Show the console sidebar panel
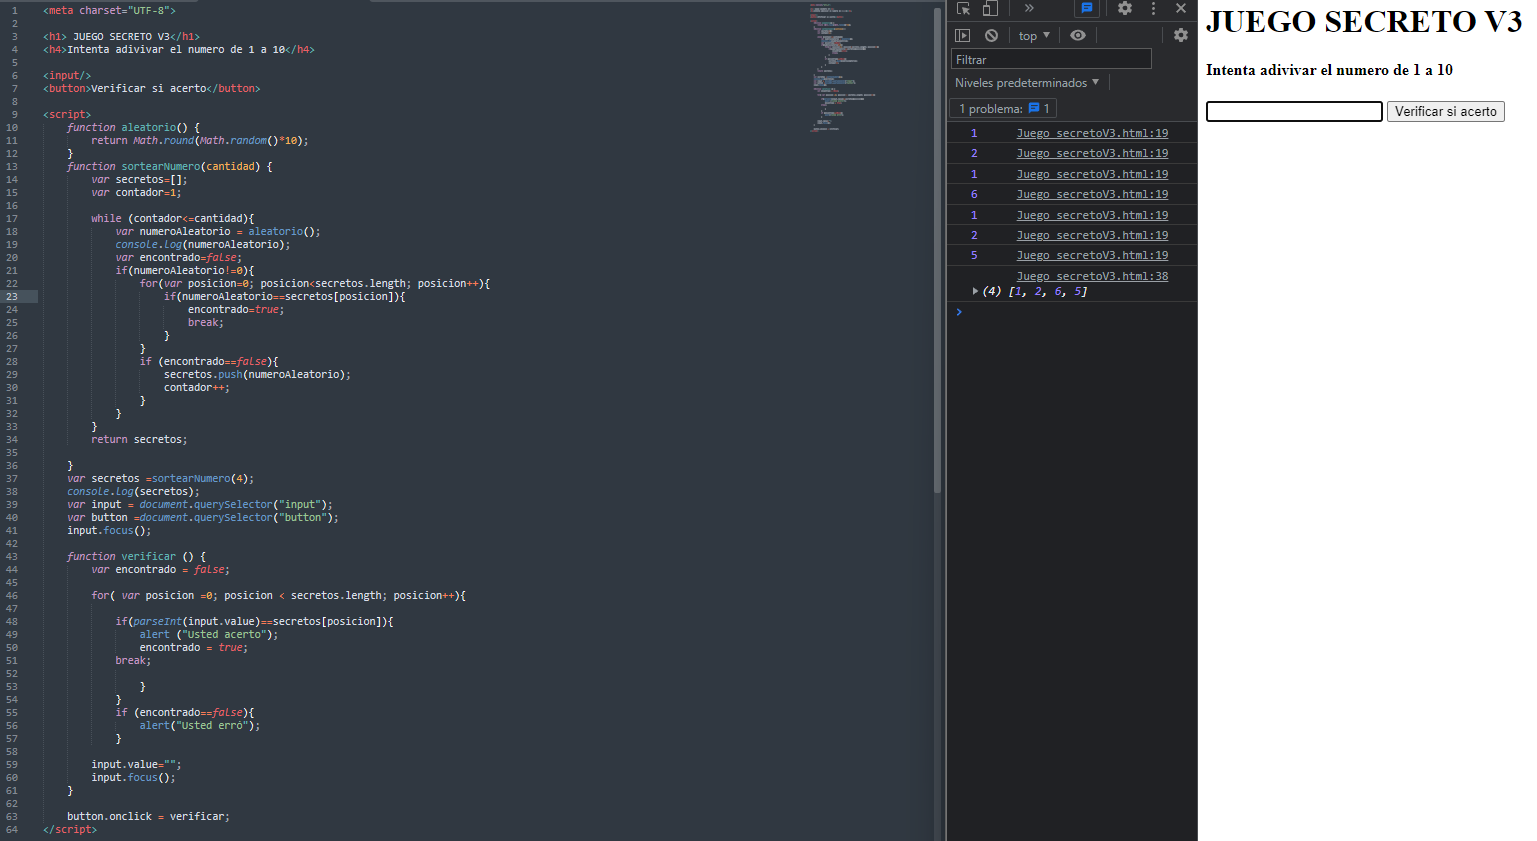 click(x=963, y=35)
